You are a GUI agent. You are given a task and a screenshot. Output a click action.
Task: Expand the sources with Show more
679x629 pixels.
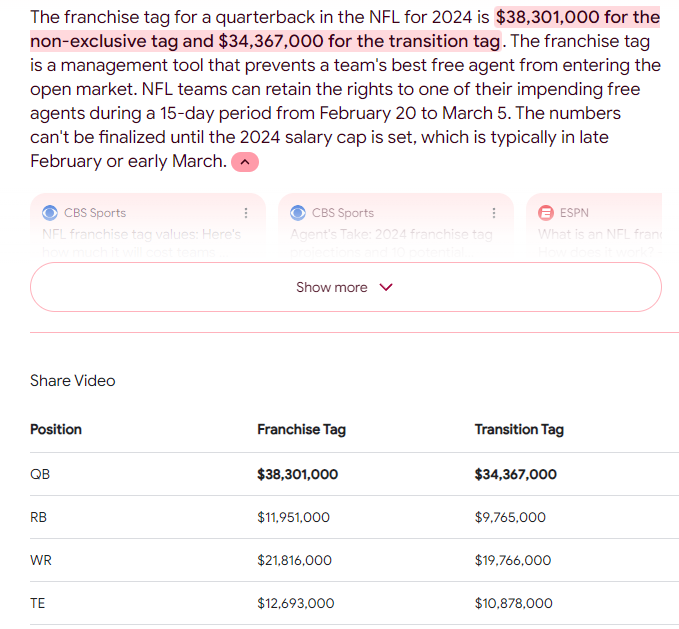click(x=345, y=287)
